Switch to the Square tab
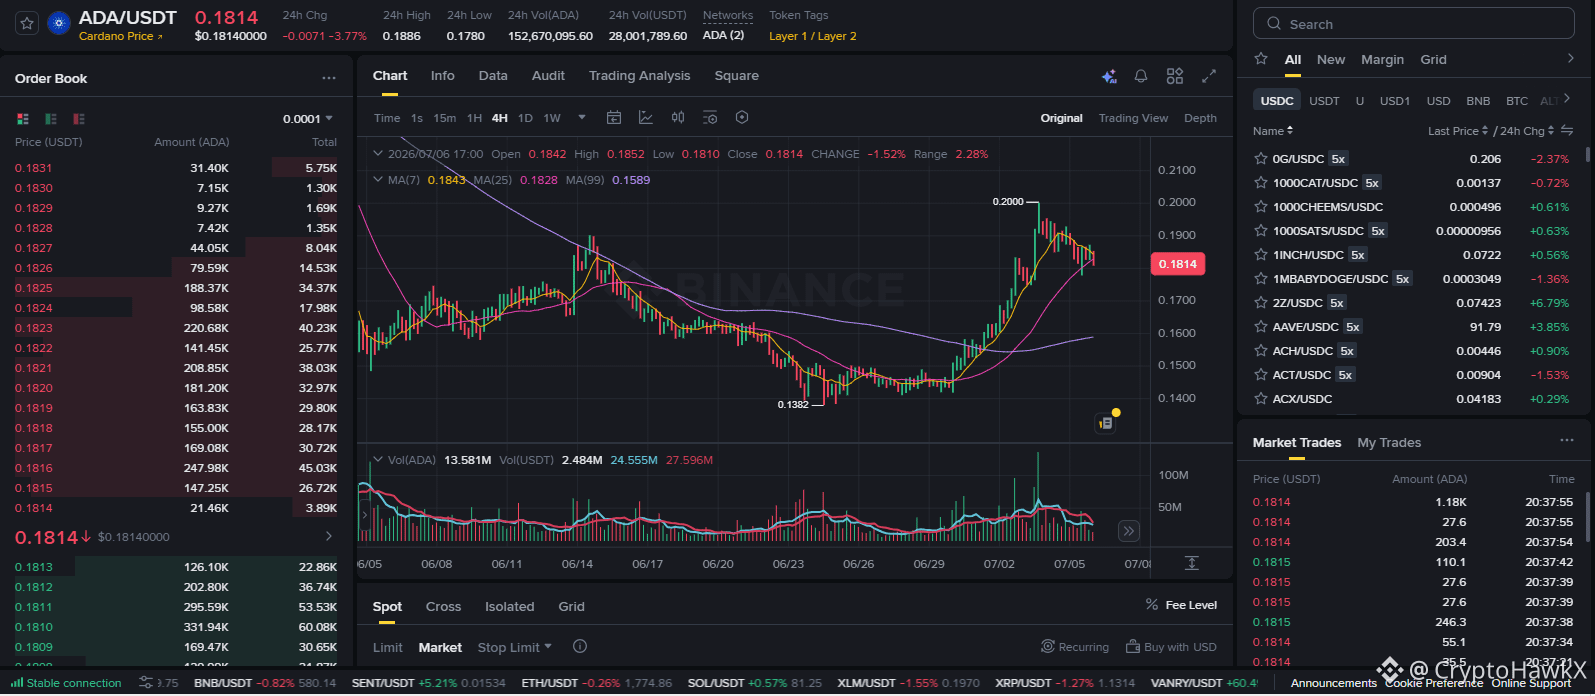1595x696 pixels. tap(736, 76)
